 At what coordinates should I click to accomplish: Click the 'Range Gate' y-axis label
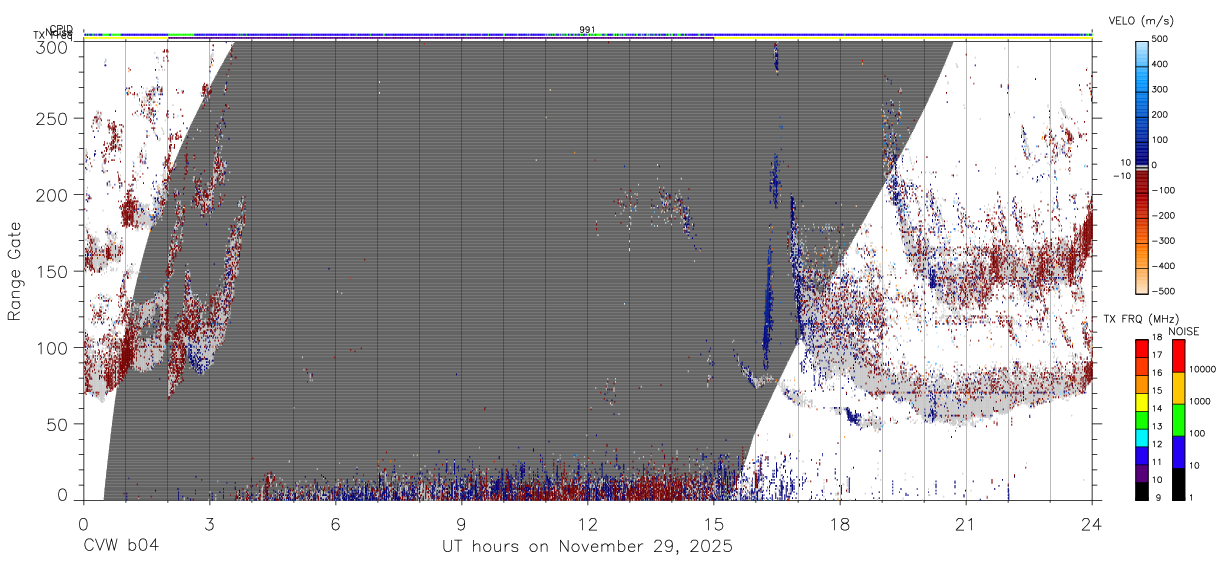coord(15,270)
